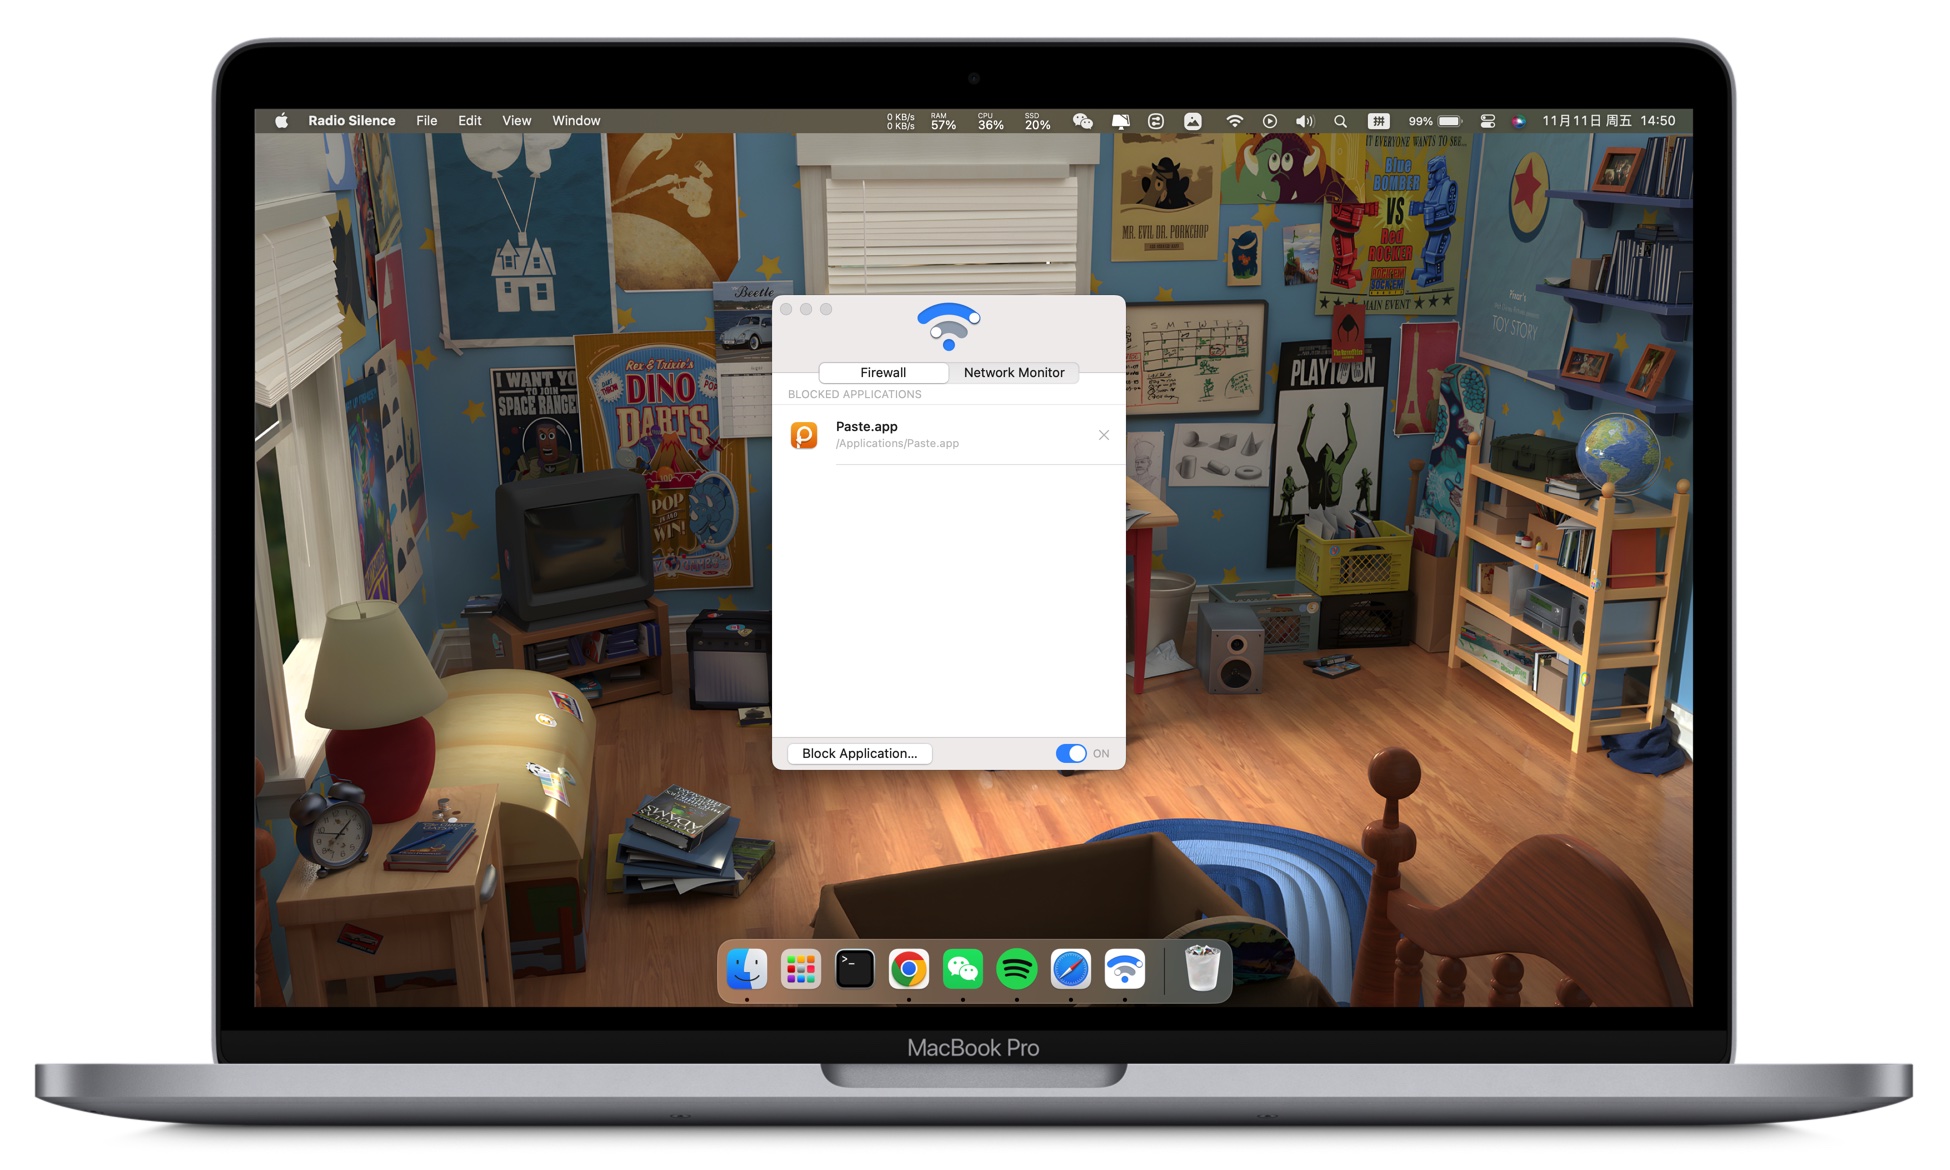Switch to the Network Monitor tab
This screenshot has width=1950, height=1170.
(1015, 370)
